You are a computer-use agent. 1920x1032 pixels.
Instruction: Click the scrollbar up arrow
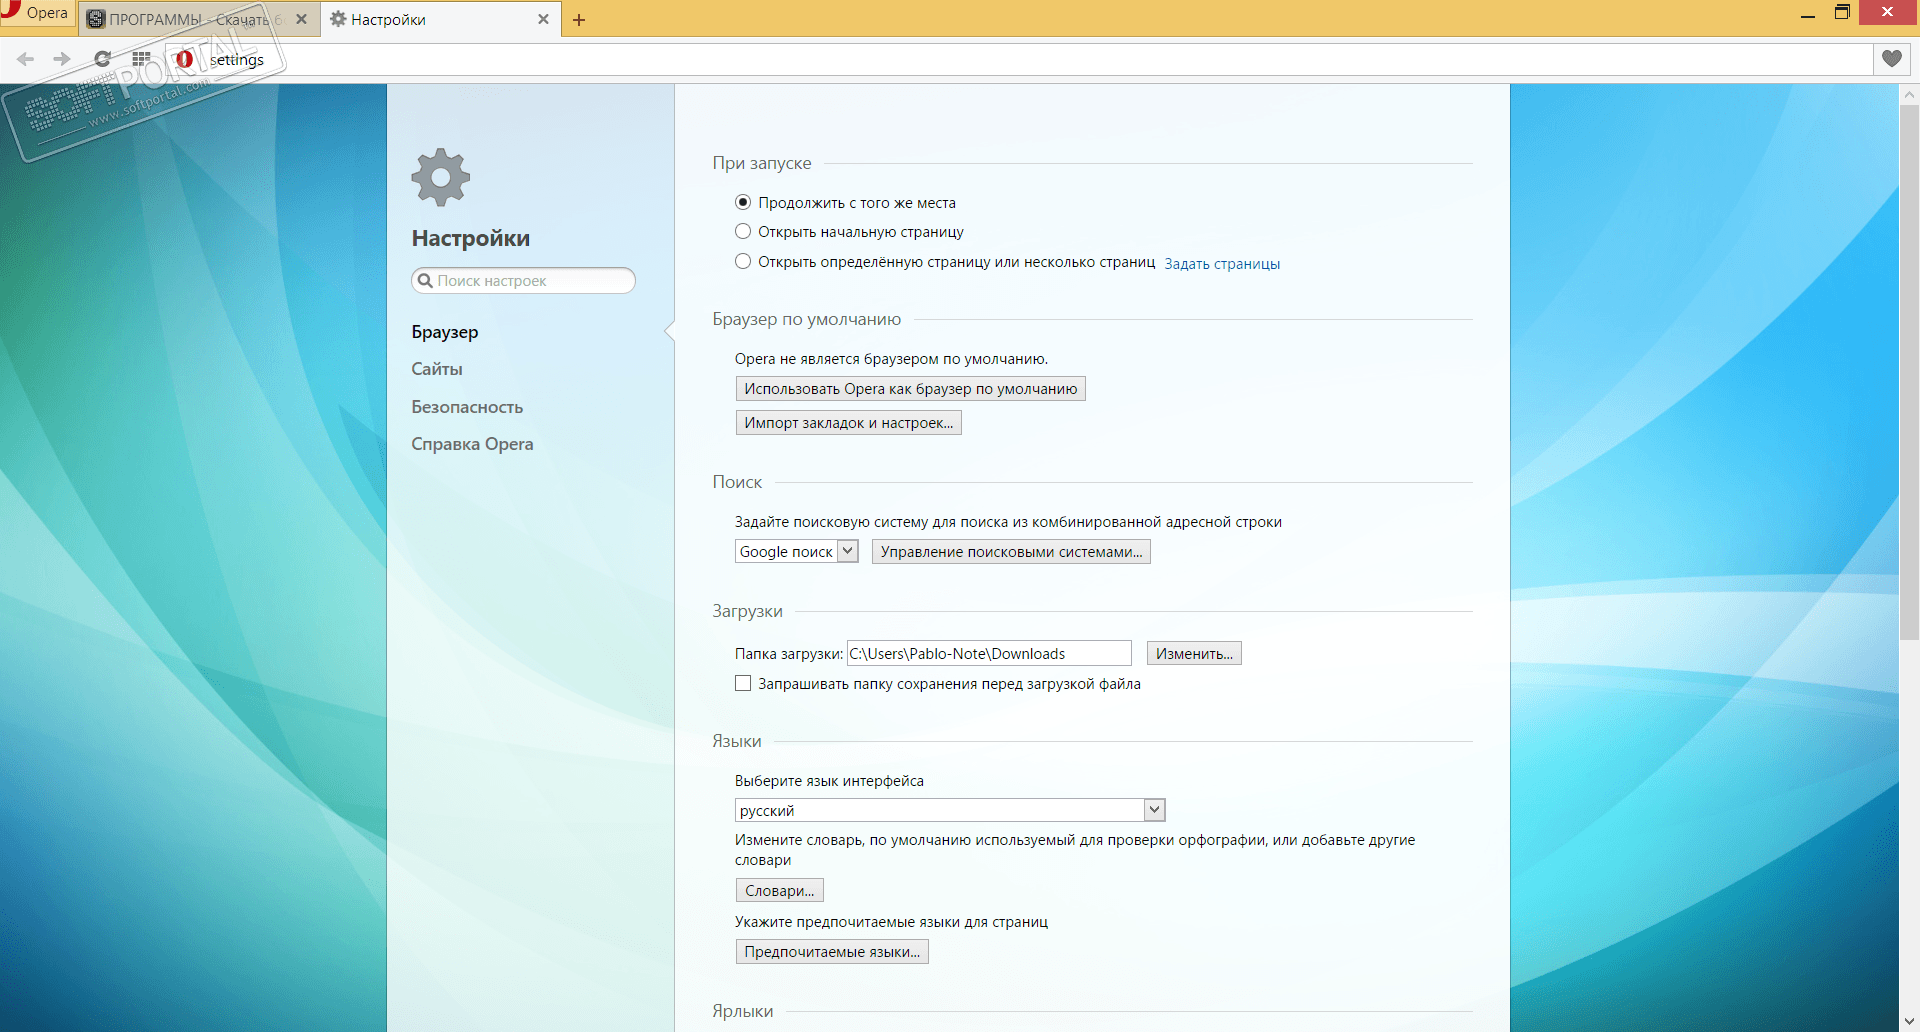point(1909,95)
